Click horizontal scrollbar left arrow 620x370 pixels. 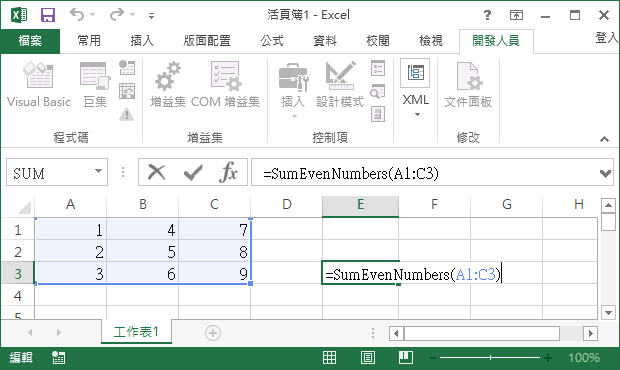396,333
